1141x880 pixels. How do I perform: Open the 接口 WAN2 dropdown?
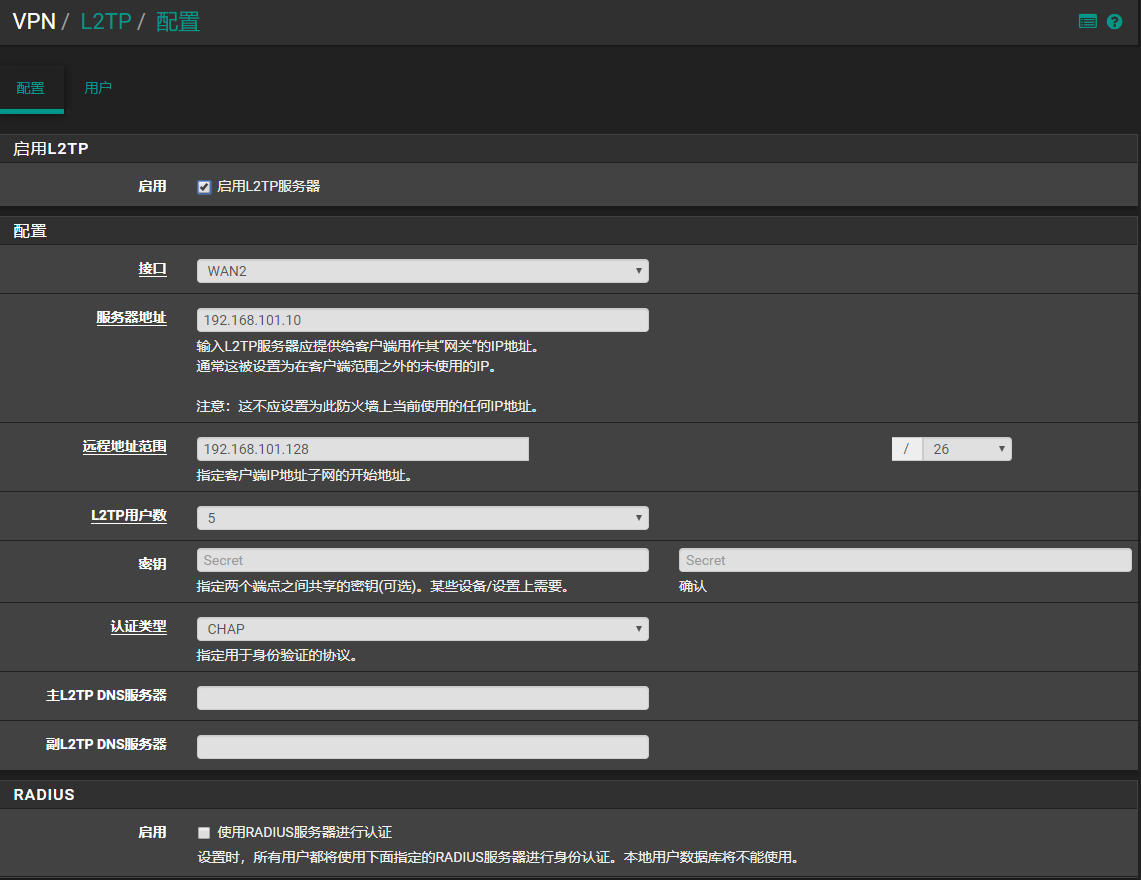(x=422, y=271)
